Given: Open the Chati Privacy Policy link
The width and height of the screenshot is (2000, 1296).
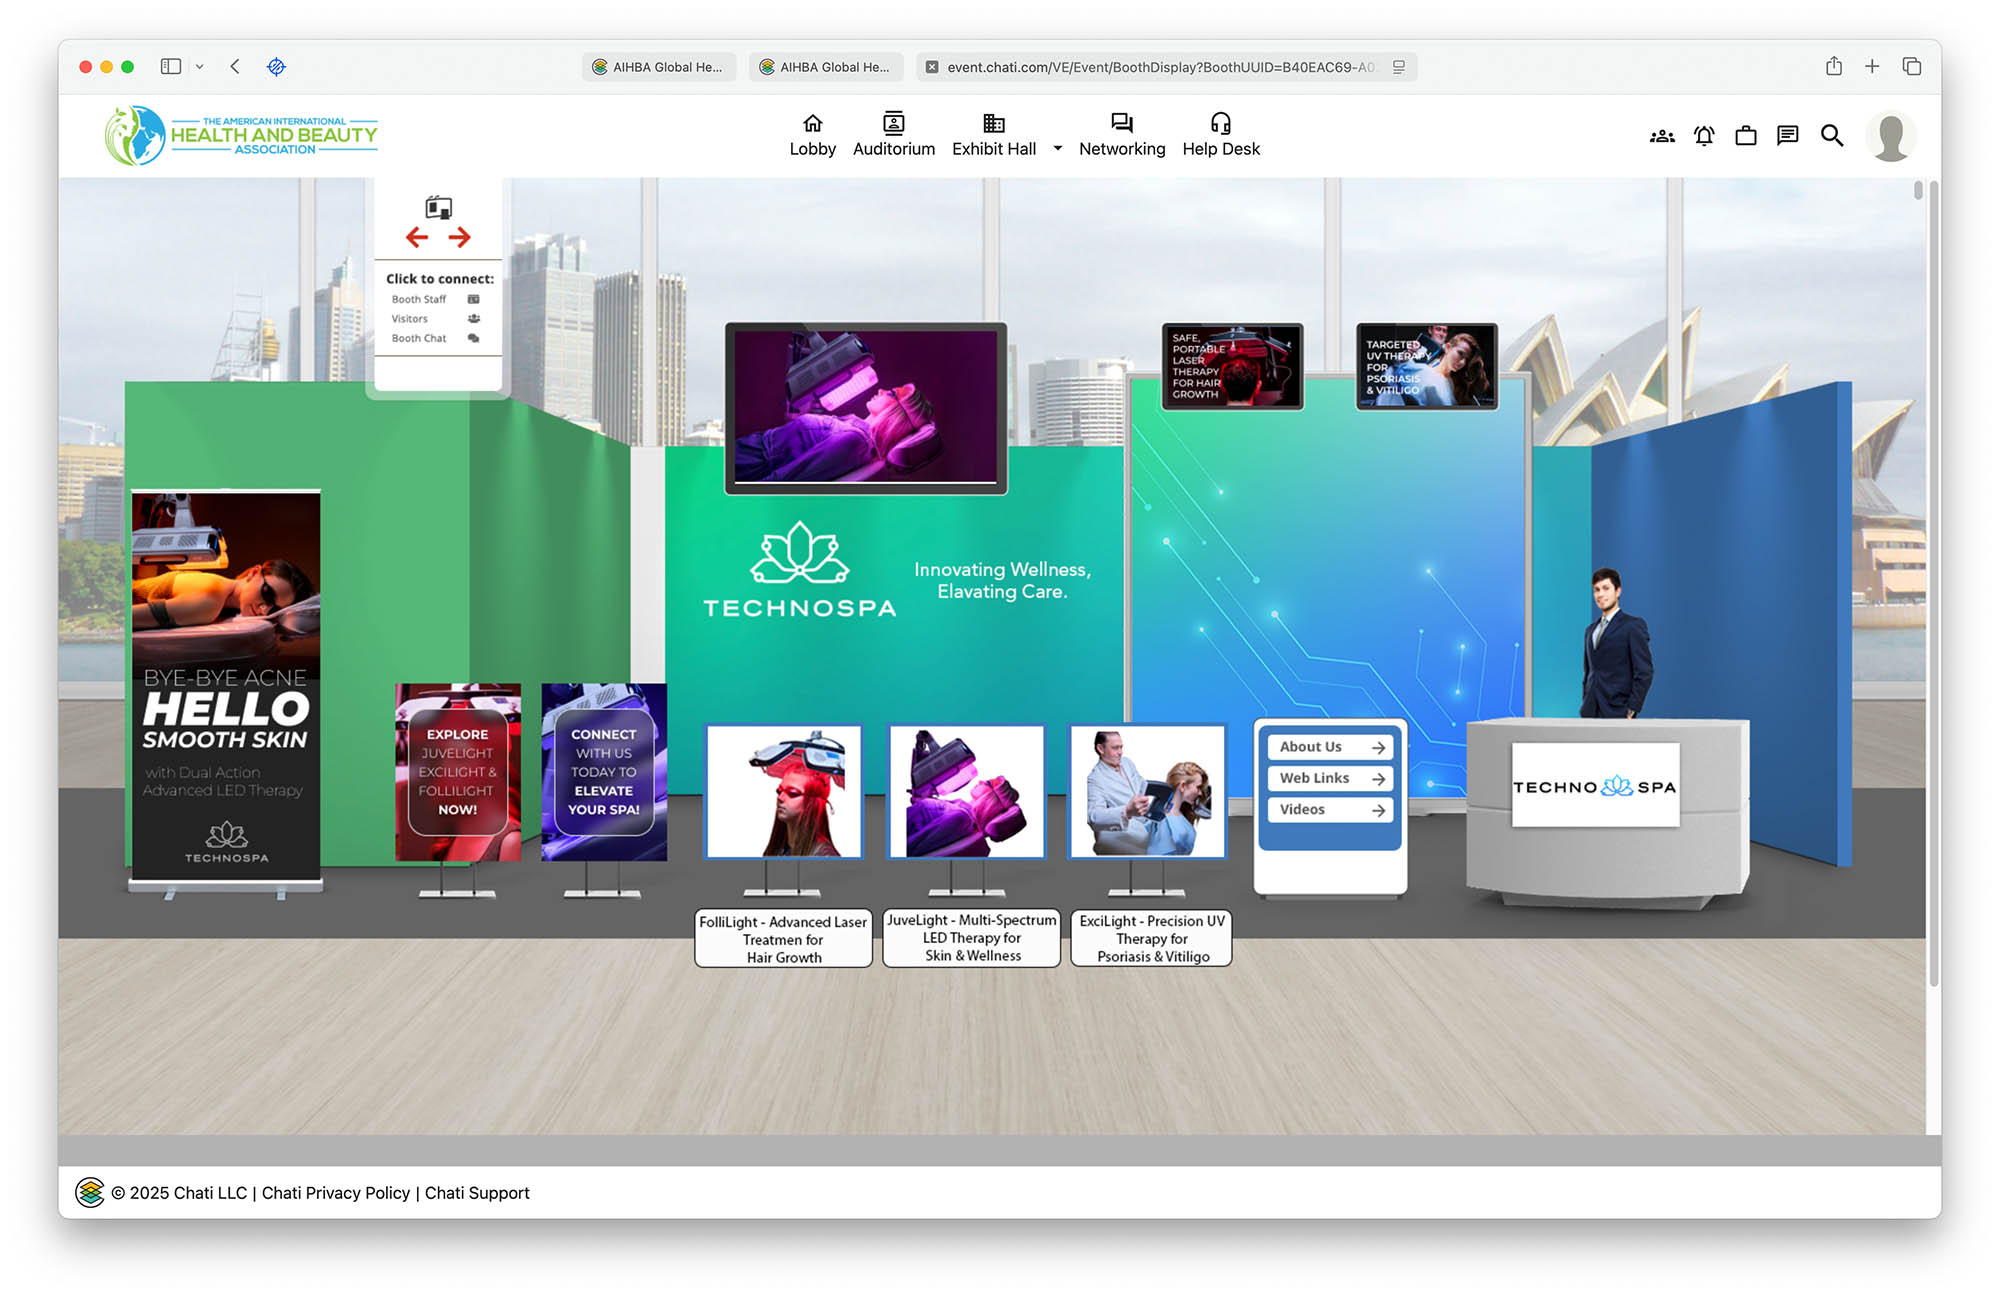Looking at the screenshot, I should (336, 1193).
